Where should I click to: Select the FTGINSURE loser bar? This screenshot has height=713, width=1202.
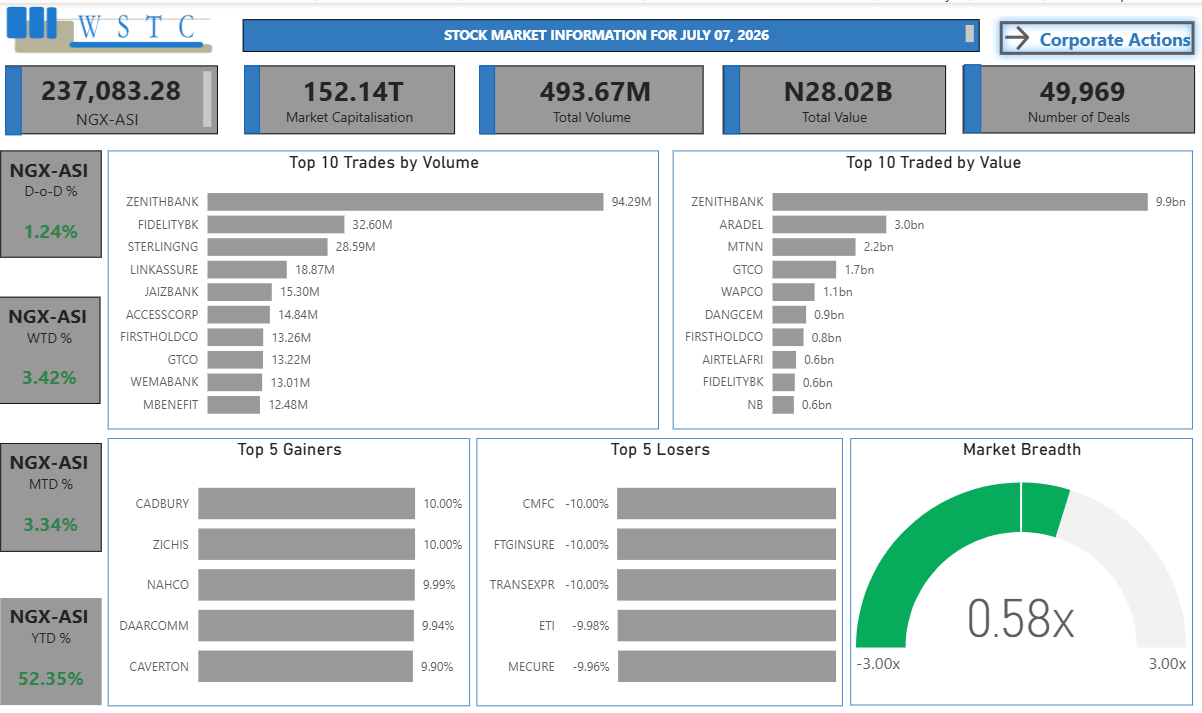tap(726, 544)
